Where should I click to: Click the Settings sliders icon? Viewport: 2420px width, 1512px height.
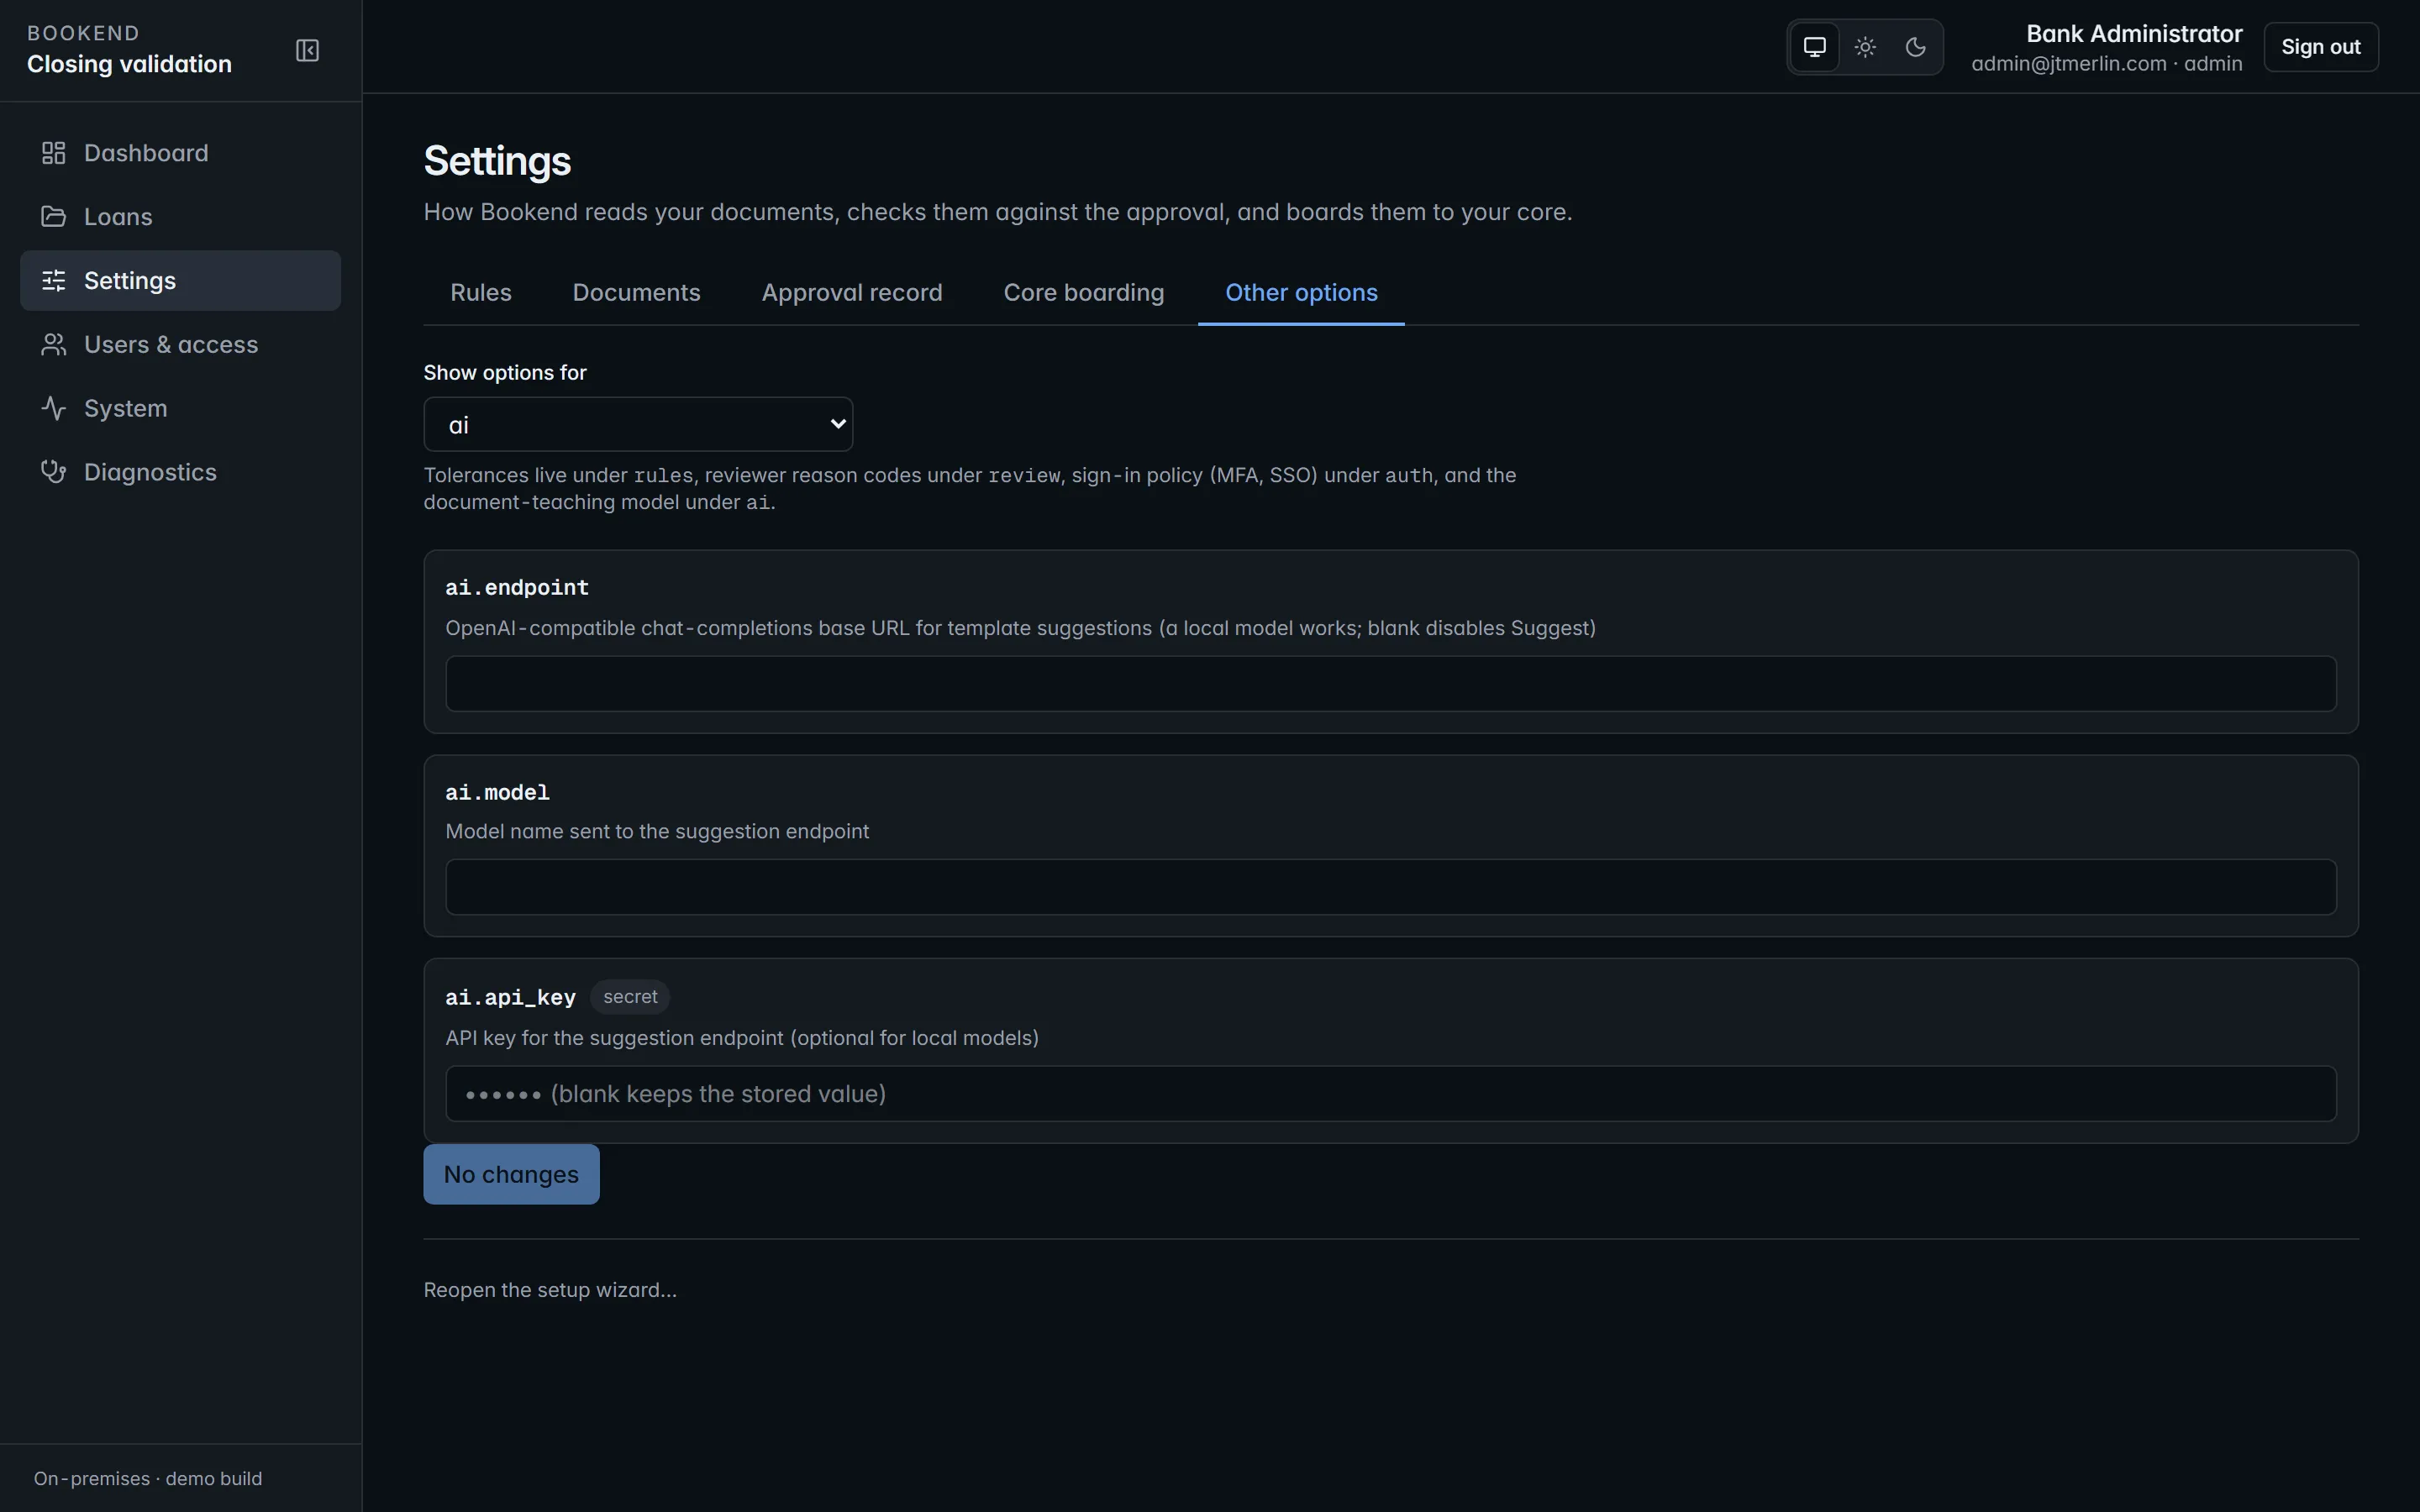coord(53,281)
